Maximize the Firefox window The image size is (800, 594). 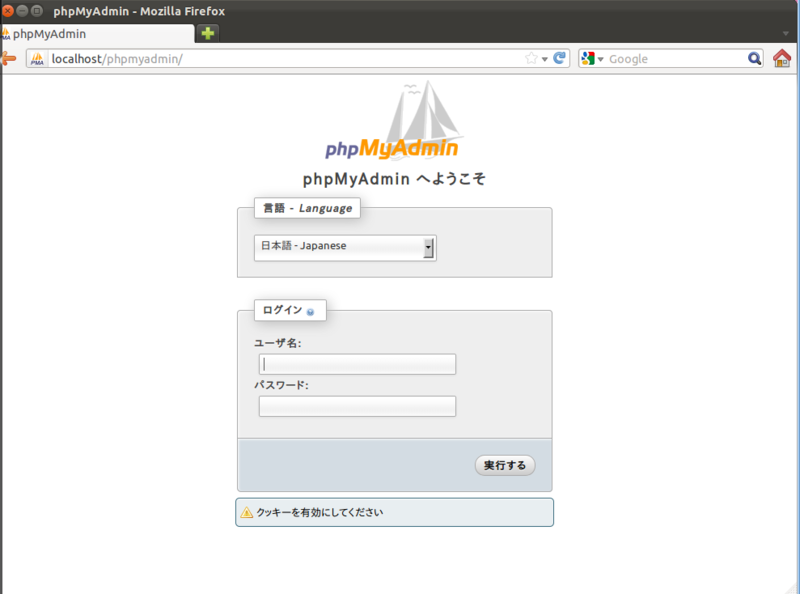37,11
